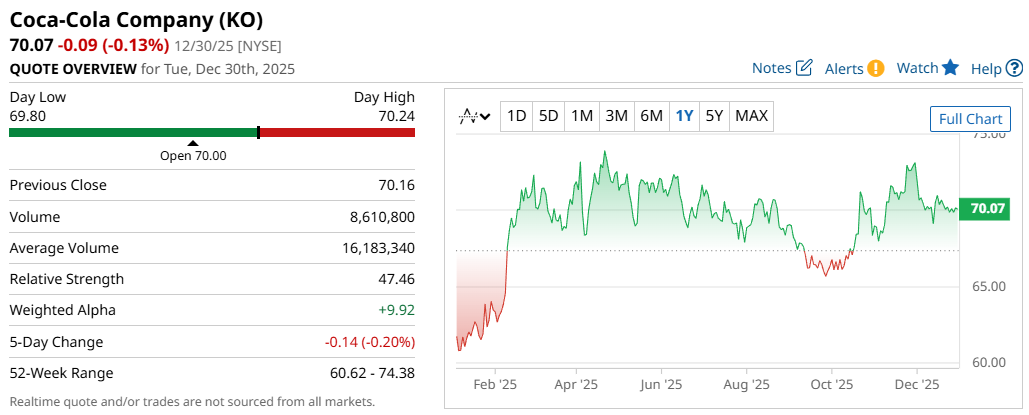Switch chart to 5D range
Screen dimensions: 1029x415
coord(548,116)
